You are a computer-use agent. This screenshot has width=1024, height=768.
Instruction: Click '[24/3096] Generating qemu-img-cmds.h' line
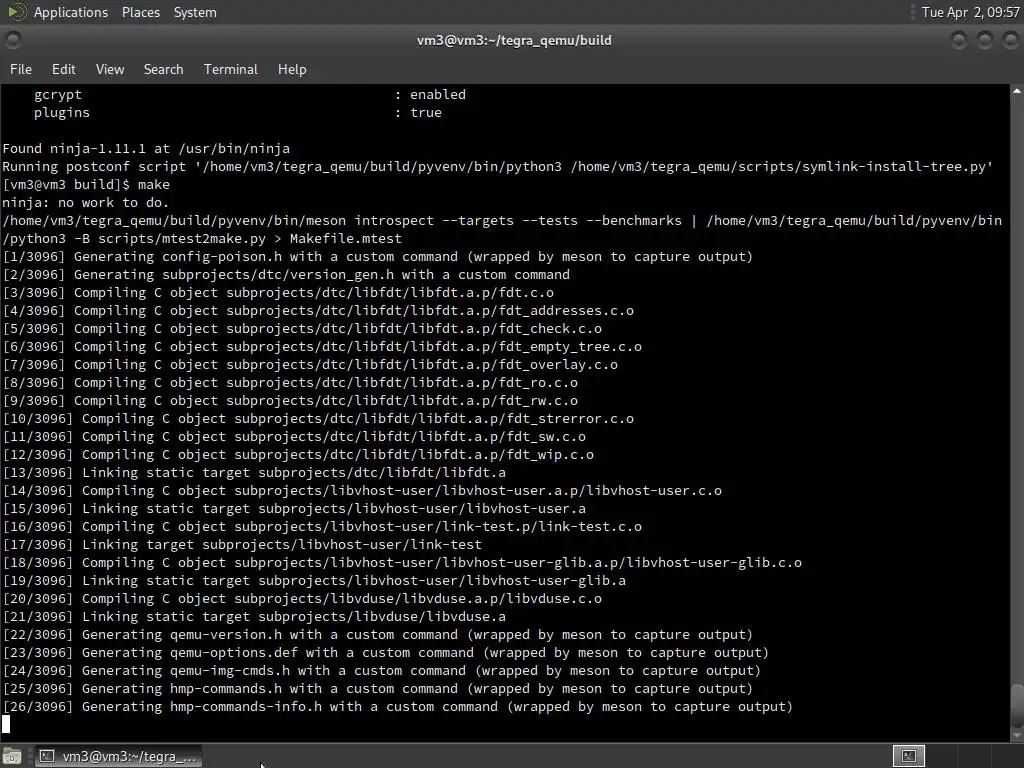point(381,671)
